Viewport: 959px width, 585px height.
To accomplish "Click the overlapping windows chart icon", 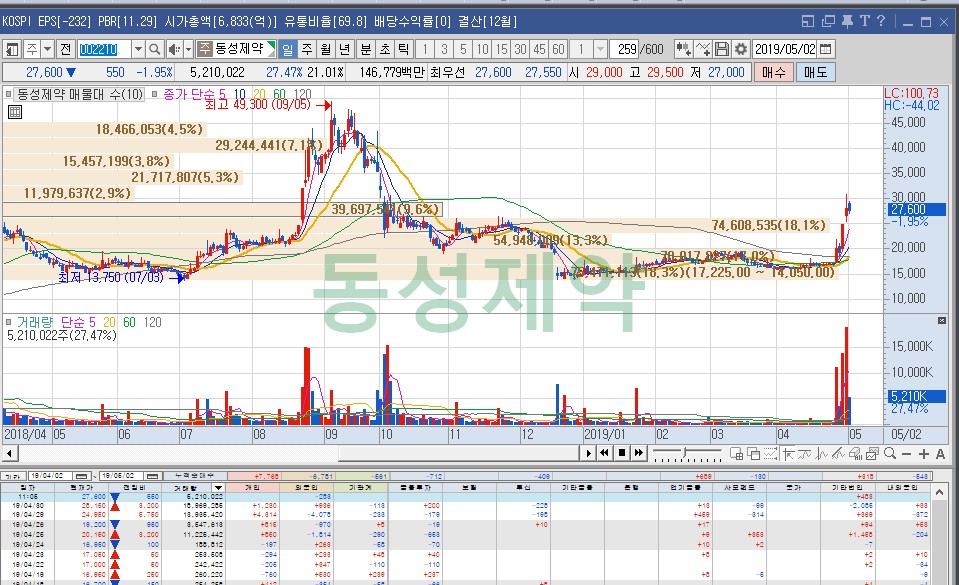I will pyautogui.click(x=754, y=453).
